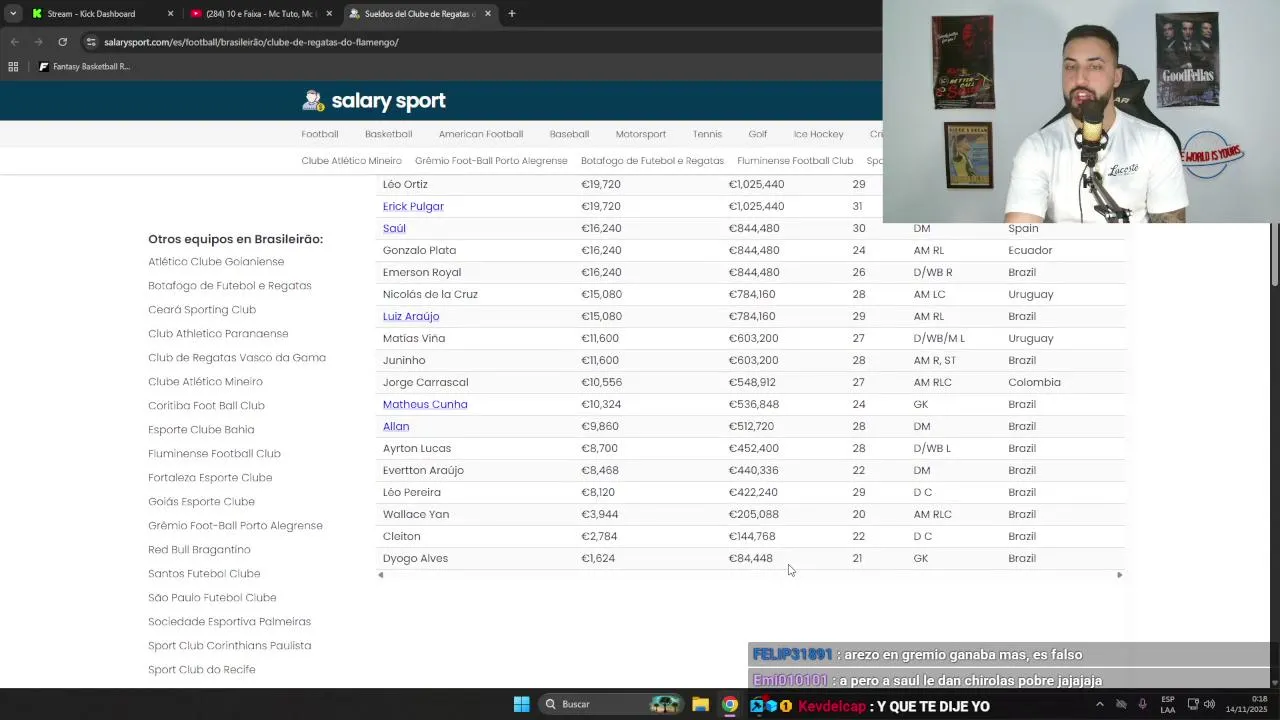Open the apps grid in bookmarks bar
The width and height of the screenshot is (1280, 720).
[13, 67]
